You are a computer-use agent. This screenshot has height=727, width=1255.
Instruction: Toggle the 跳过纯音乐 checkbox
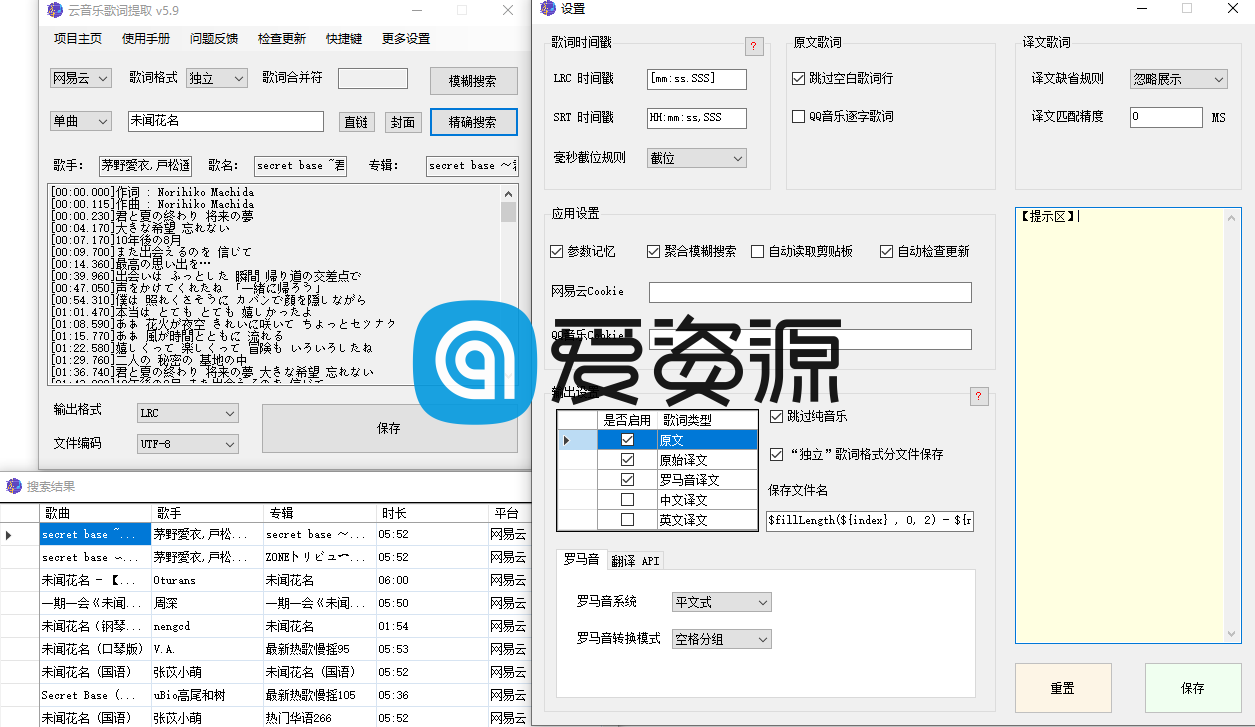[x=775, y=416]
